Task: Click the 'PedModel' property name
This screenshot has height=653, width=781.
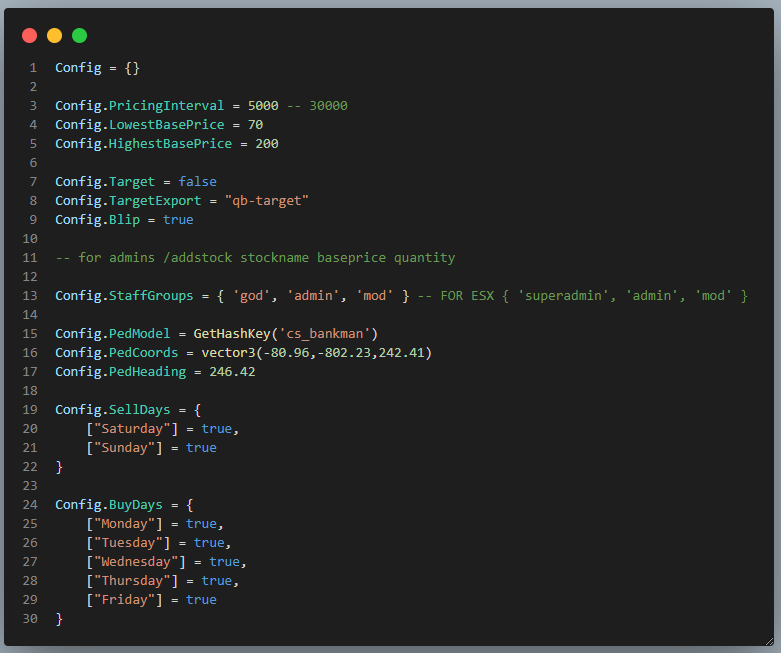Action: tap(139, 334)
